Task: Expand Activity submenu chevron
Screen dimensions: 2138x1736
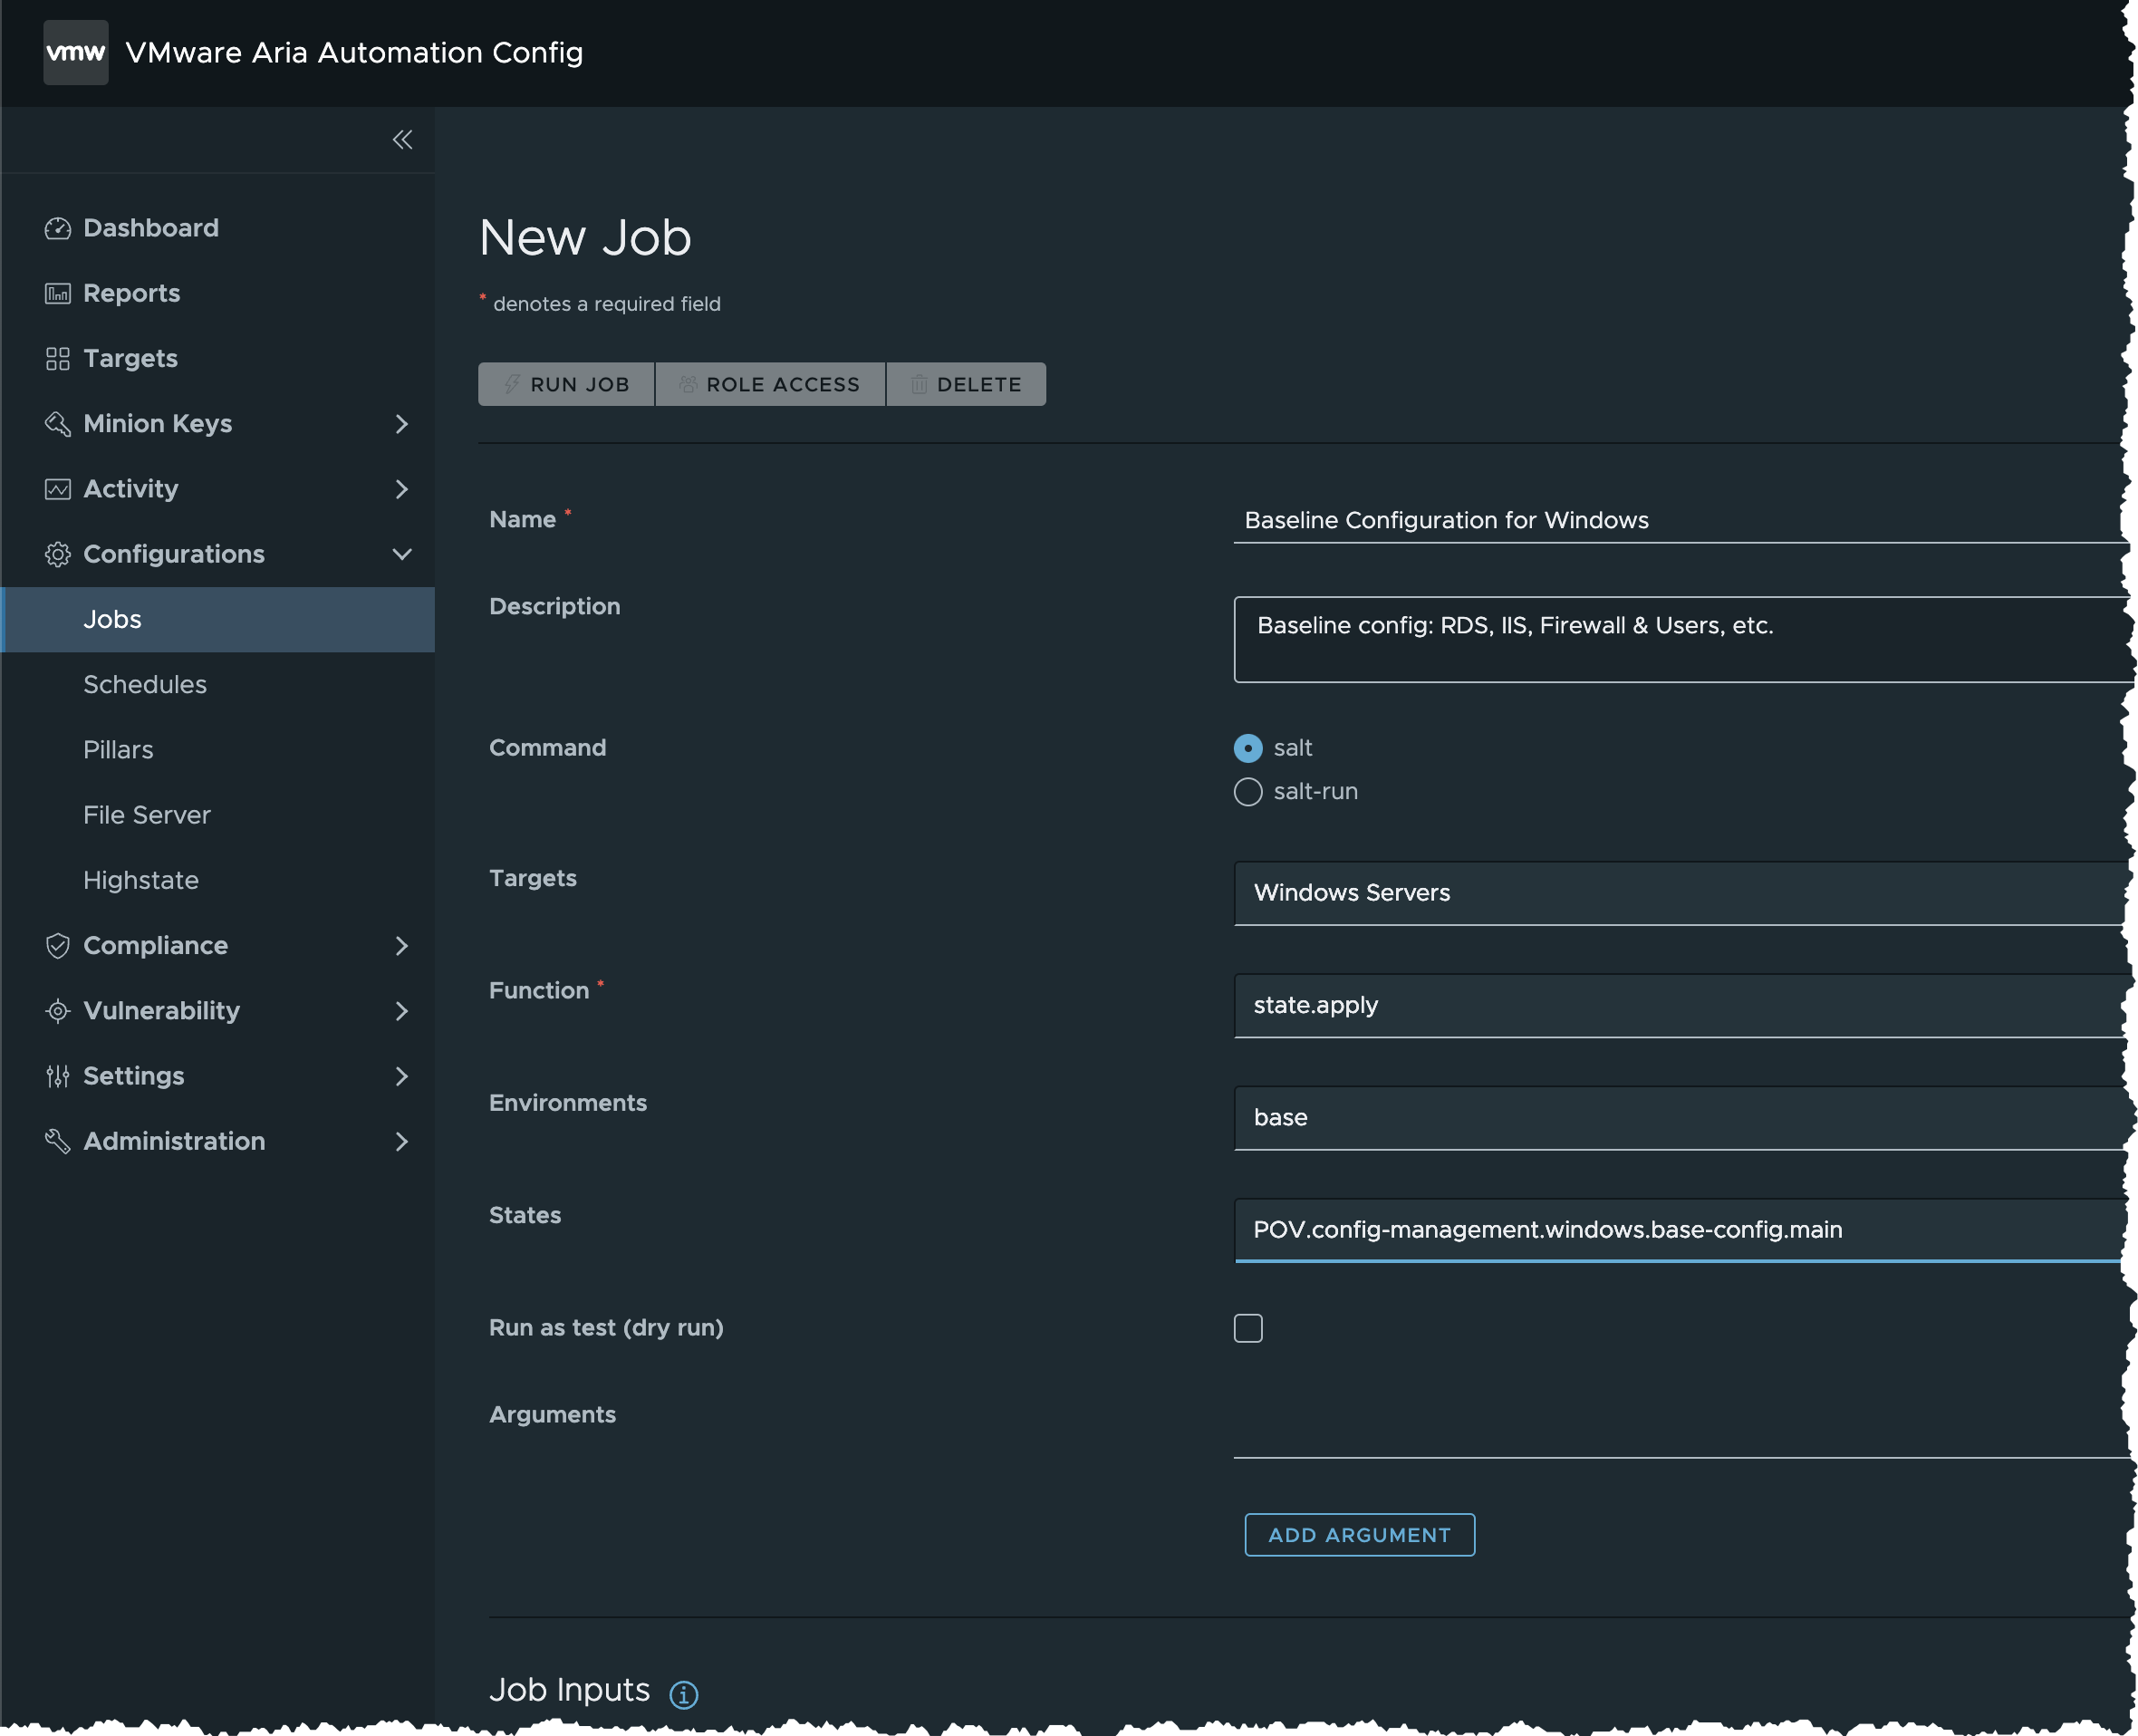Action: click(x=402, y=489)
